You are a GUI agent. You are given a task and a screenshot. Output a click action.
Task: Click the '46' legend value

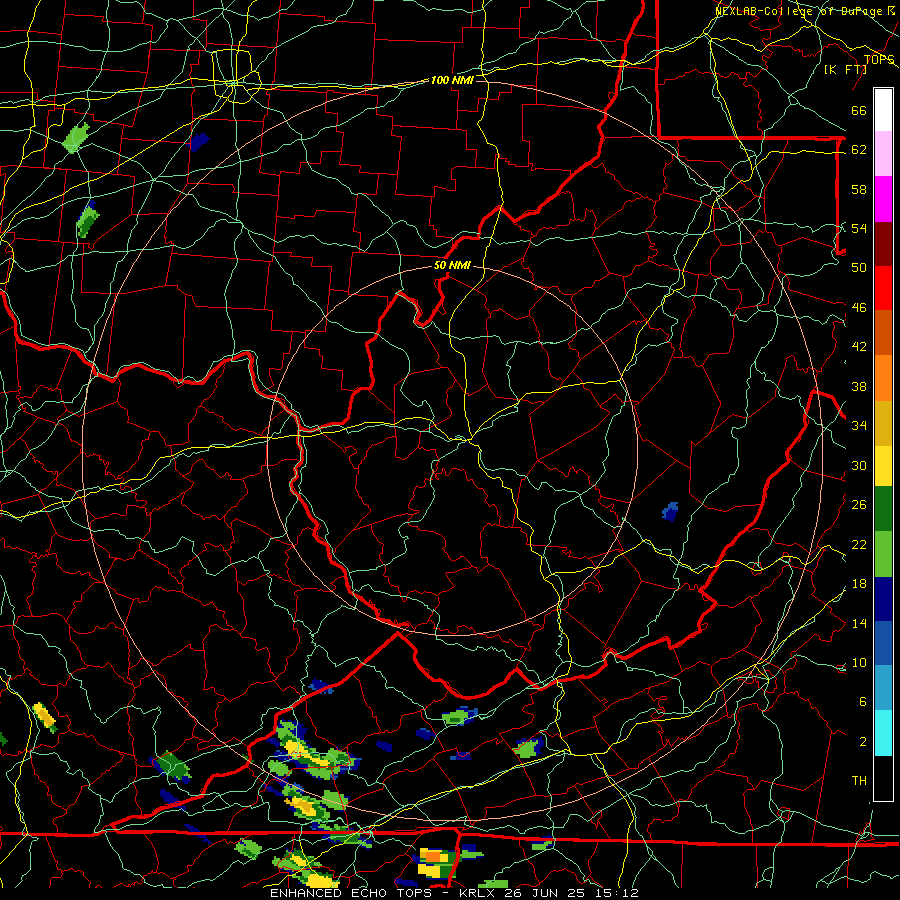click(859, 307)
